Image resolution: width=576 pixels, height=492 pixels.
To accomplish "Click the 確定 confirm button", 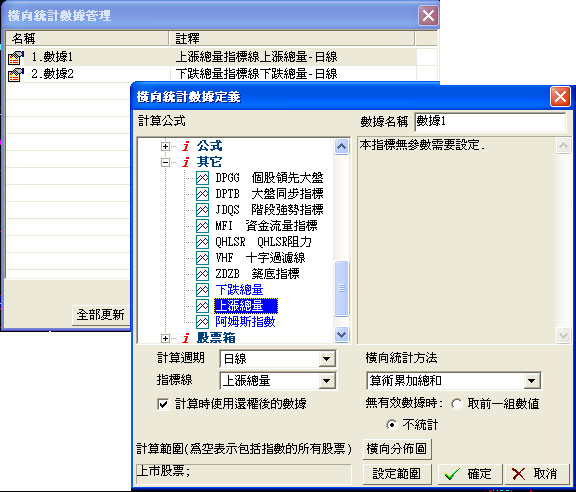I will [470, 474].
